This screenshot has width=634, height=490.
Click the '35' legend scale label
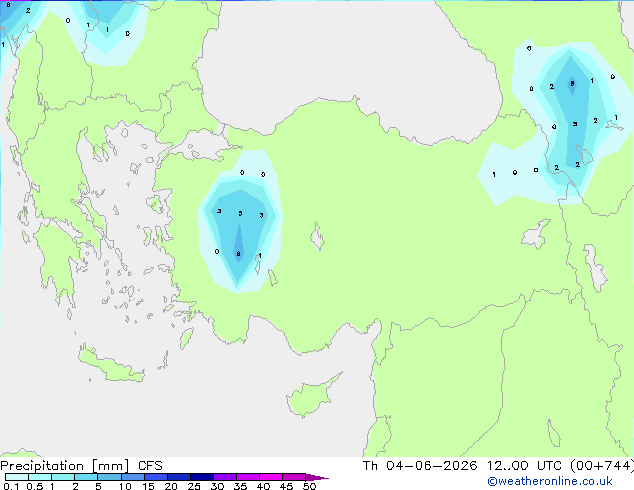(x=240, y=486)
